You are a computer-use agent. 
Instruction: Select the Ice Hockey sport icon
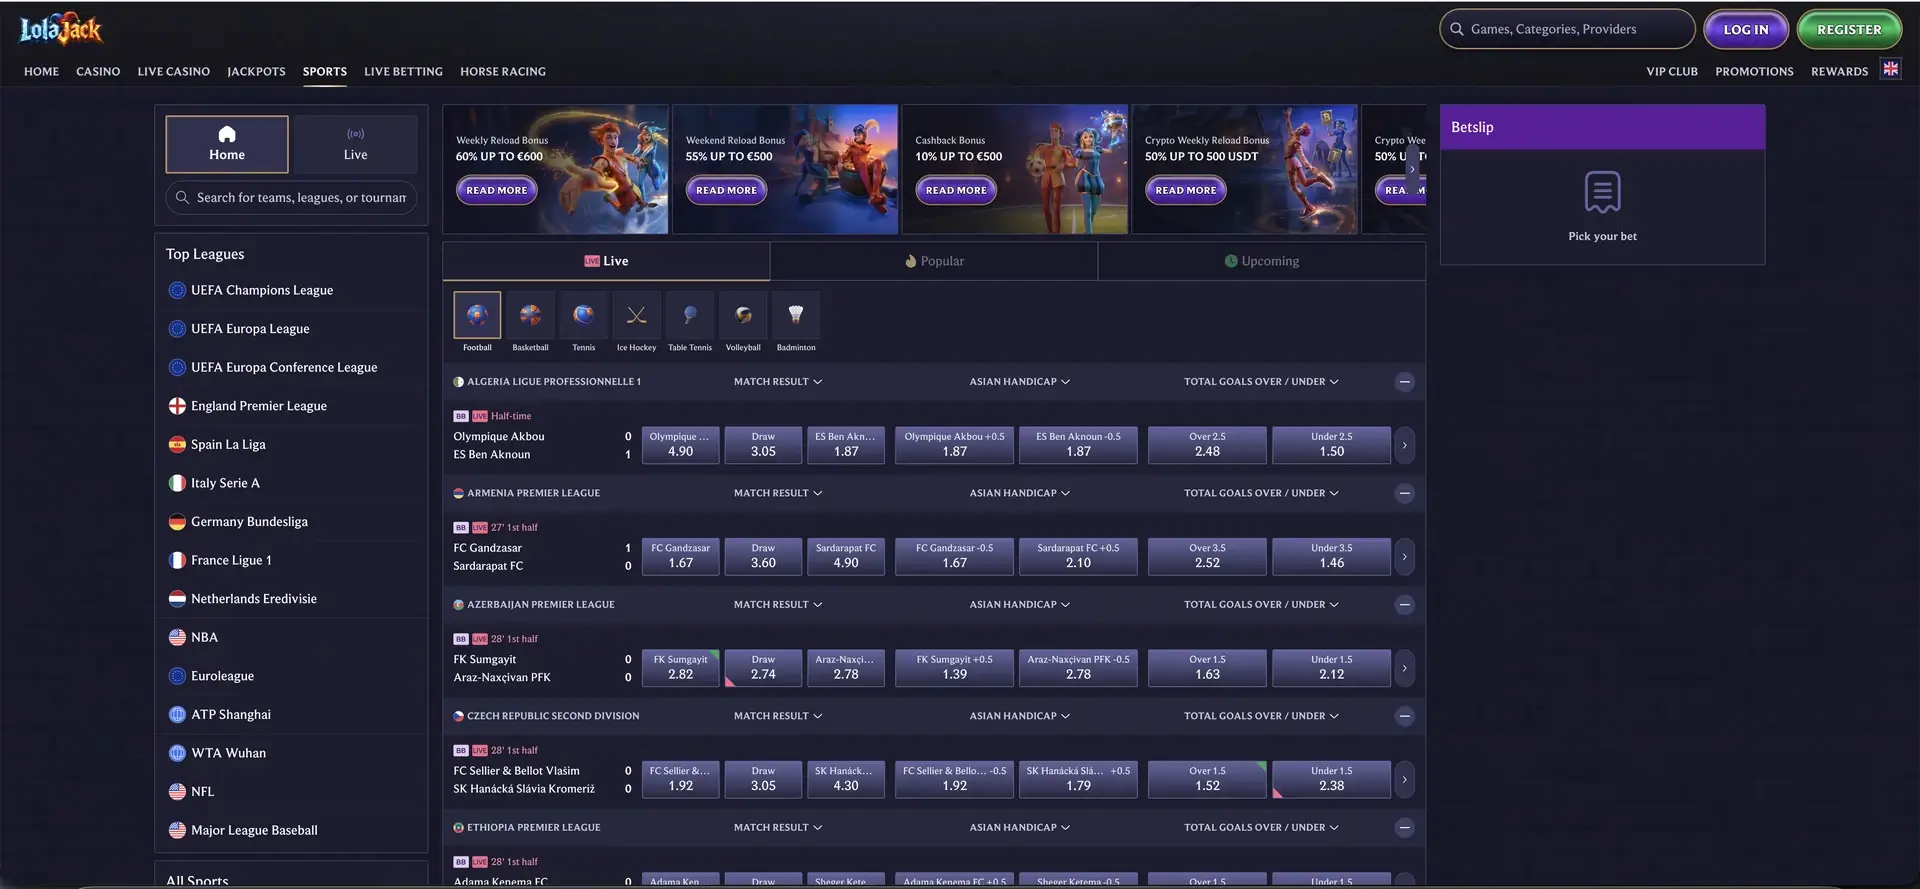[x=636, y=316]
